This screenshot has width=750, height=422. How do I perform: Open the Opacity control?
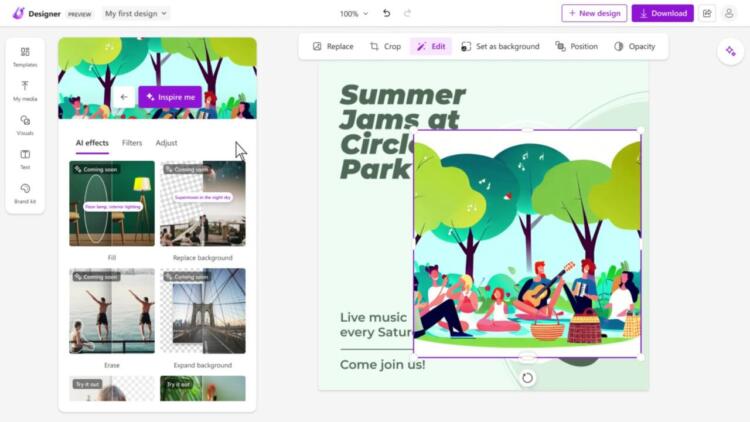pos(634,47)
